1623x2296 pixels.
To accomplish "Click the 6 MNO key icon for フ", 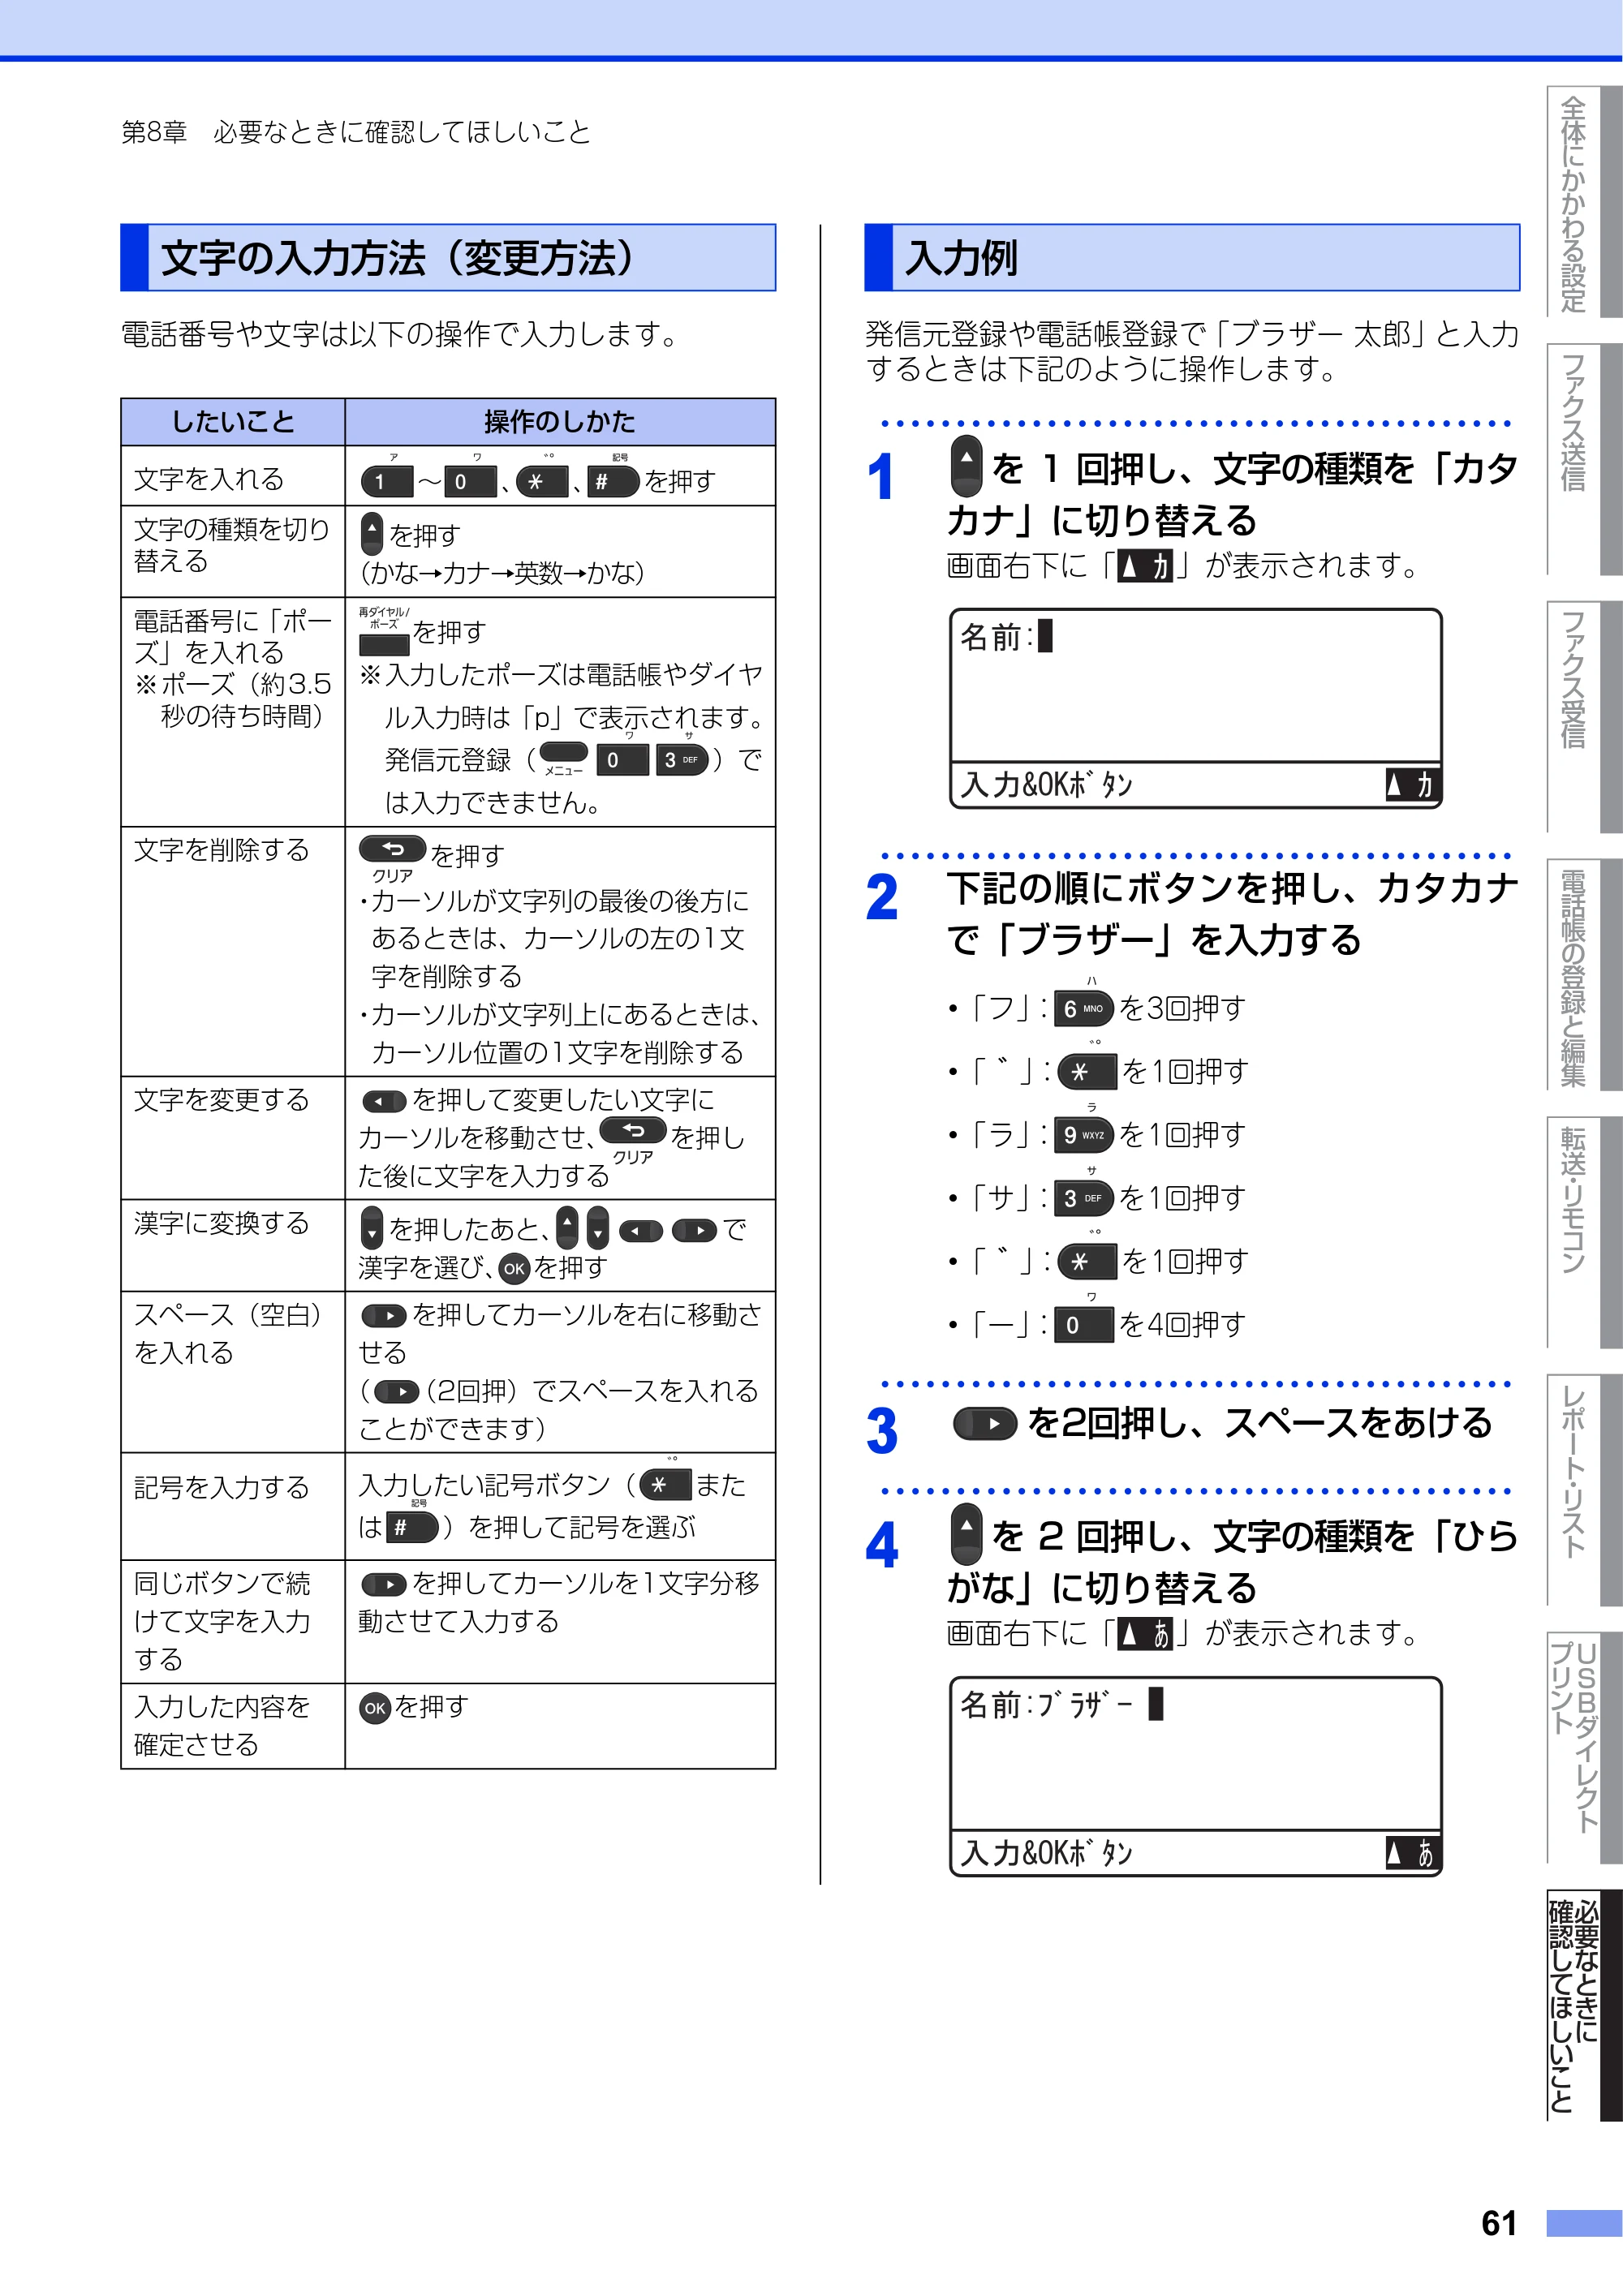I will tap(1083, 1009).
